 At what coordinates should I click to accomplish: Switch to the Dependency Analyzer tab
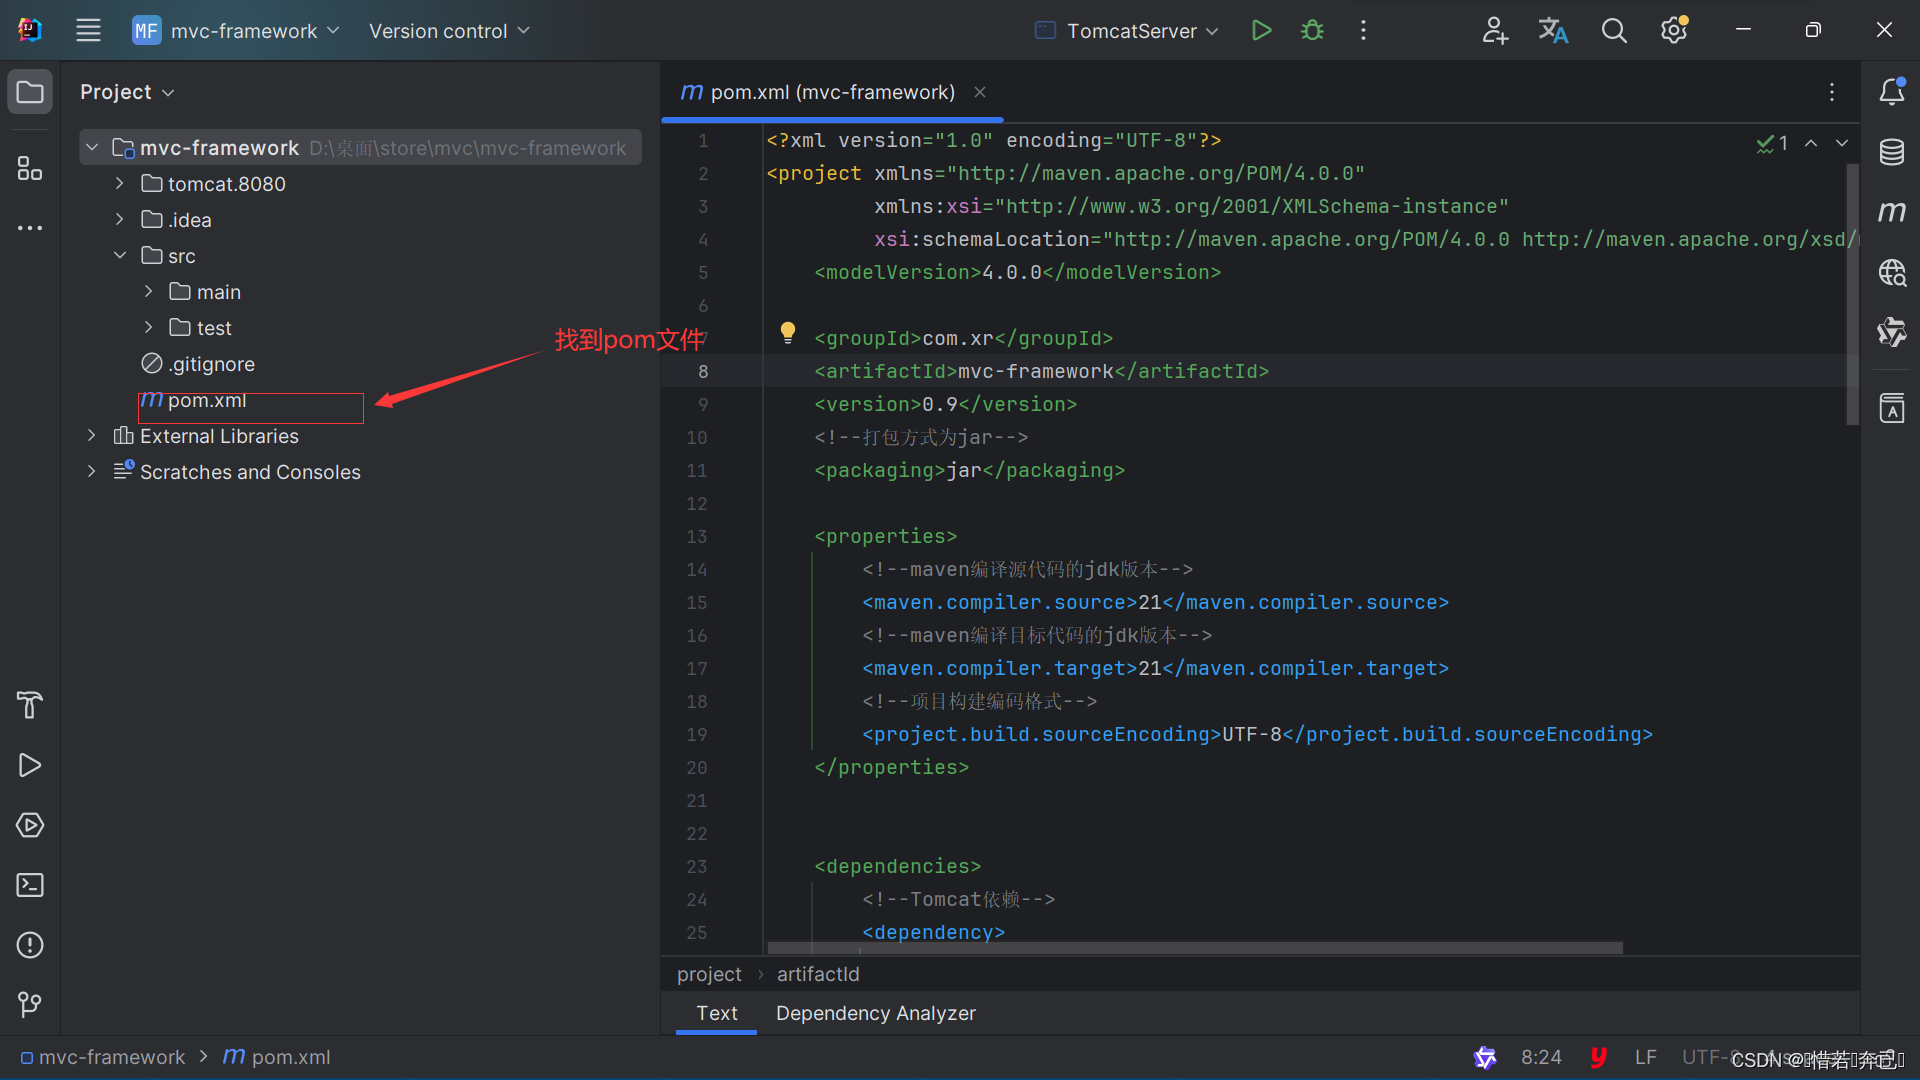875,1013
